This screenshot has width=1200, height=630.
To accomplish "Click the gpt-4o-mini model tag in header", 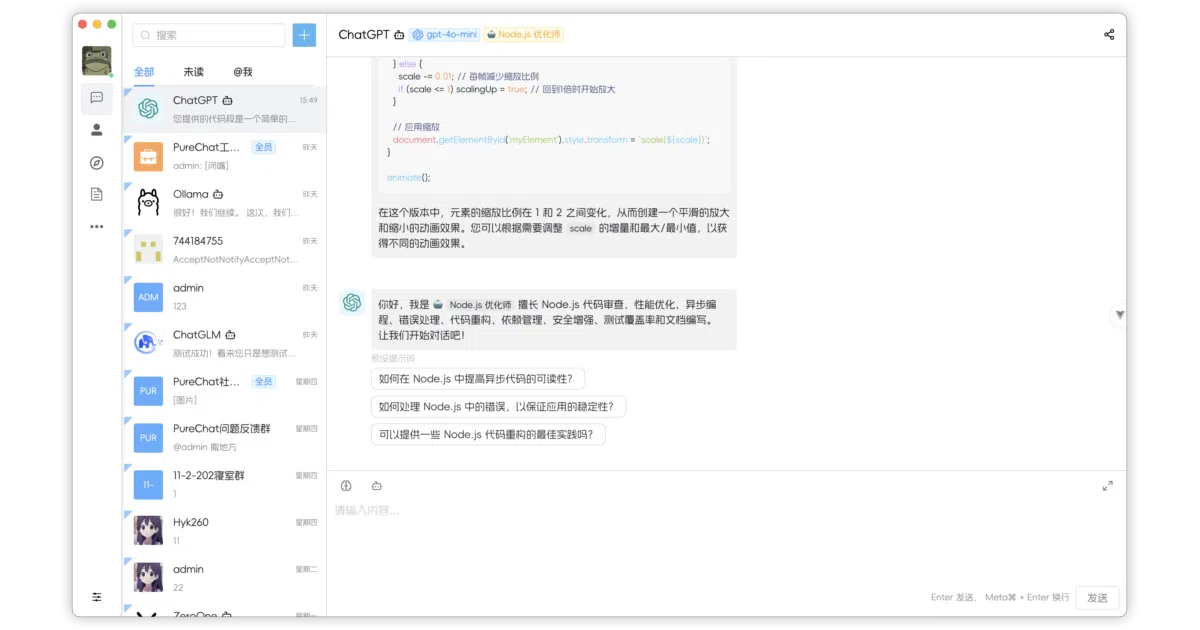I will (444, 34).
